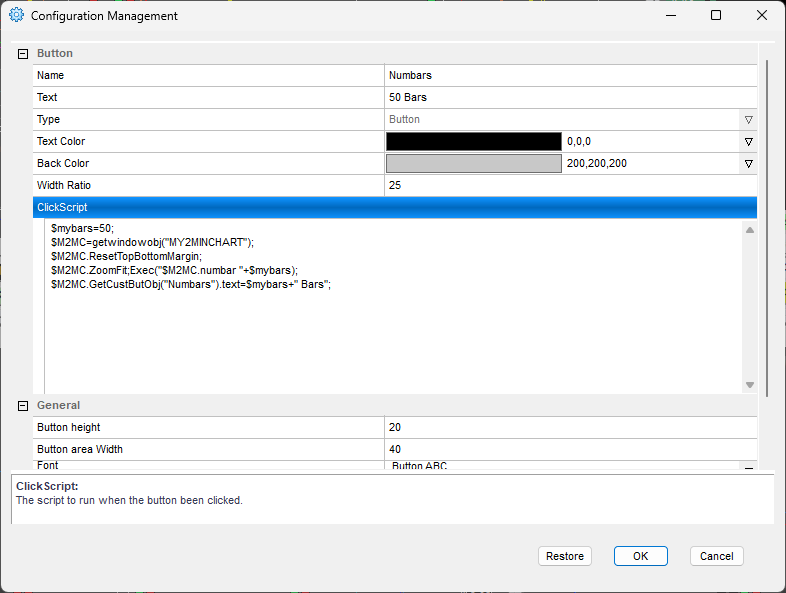This screenshot has width=786, height=593.
Task: Click the ResetTopBottomMargin script line
Action: click(x=126, y=257)
